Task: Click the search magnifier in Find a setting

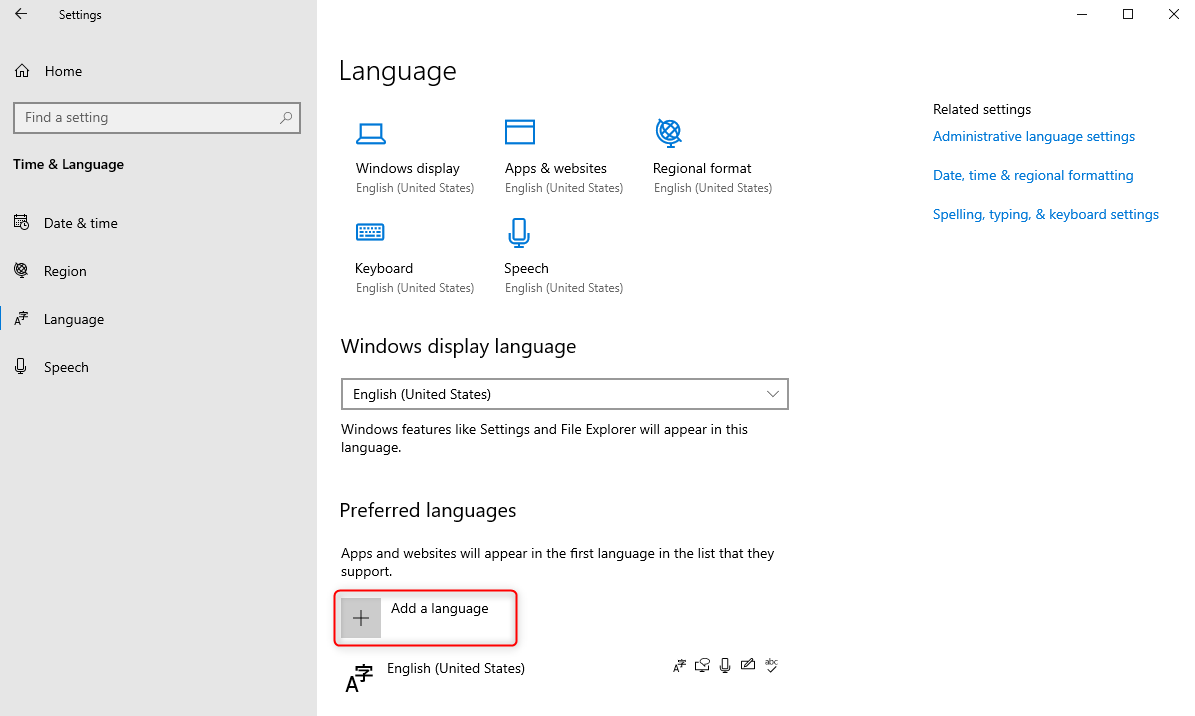Action: tap(286, 117)
